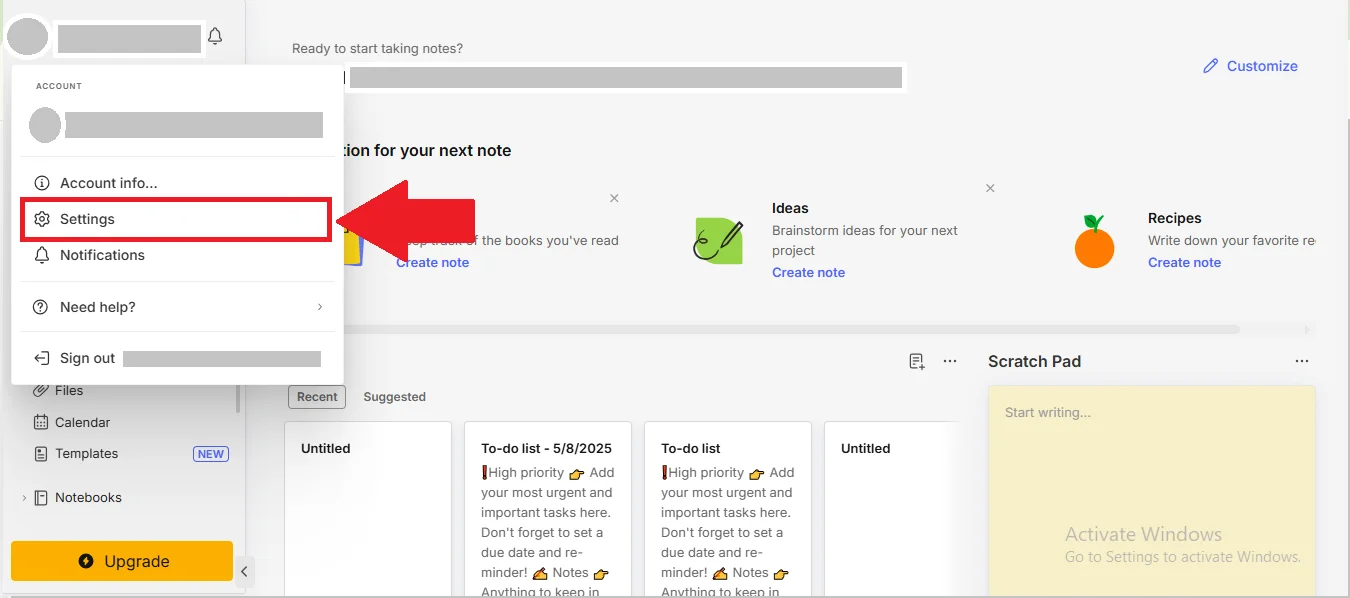The image size is (1350, 598).
Task: Click the Recipes card title
Action: 1174,218
